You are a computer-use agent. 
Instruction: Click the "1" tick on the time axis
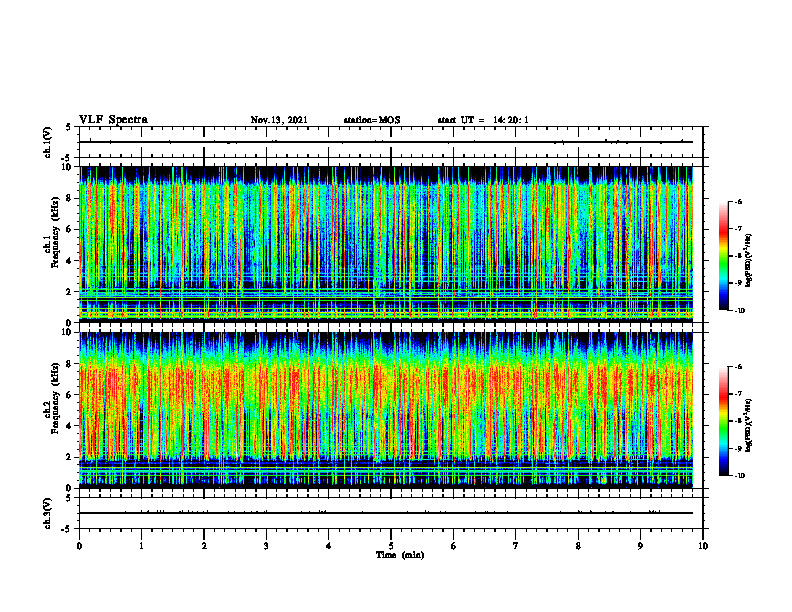pos(141,546)
